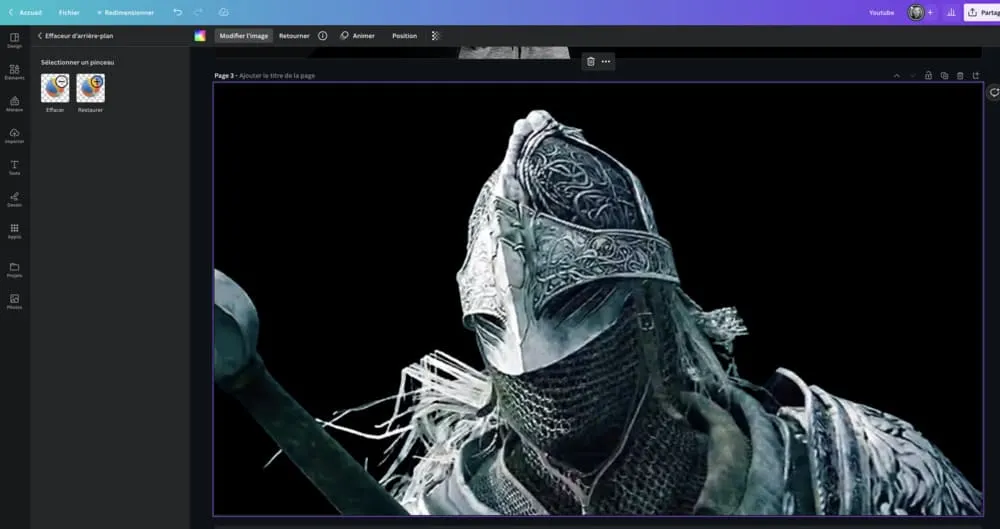
Task: Add collaborator with plus button
Action: (x=930, y=12)
